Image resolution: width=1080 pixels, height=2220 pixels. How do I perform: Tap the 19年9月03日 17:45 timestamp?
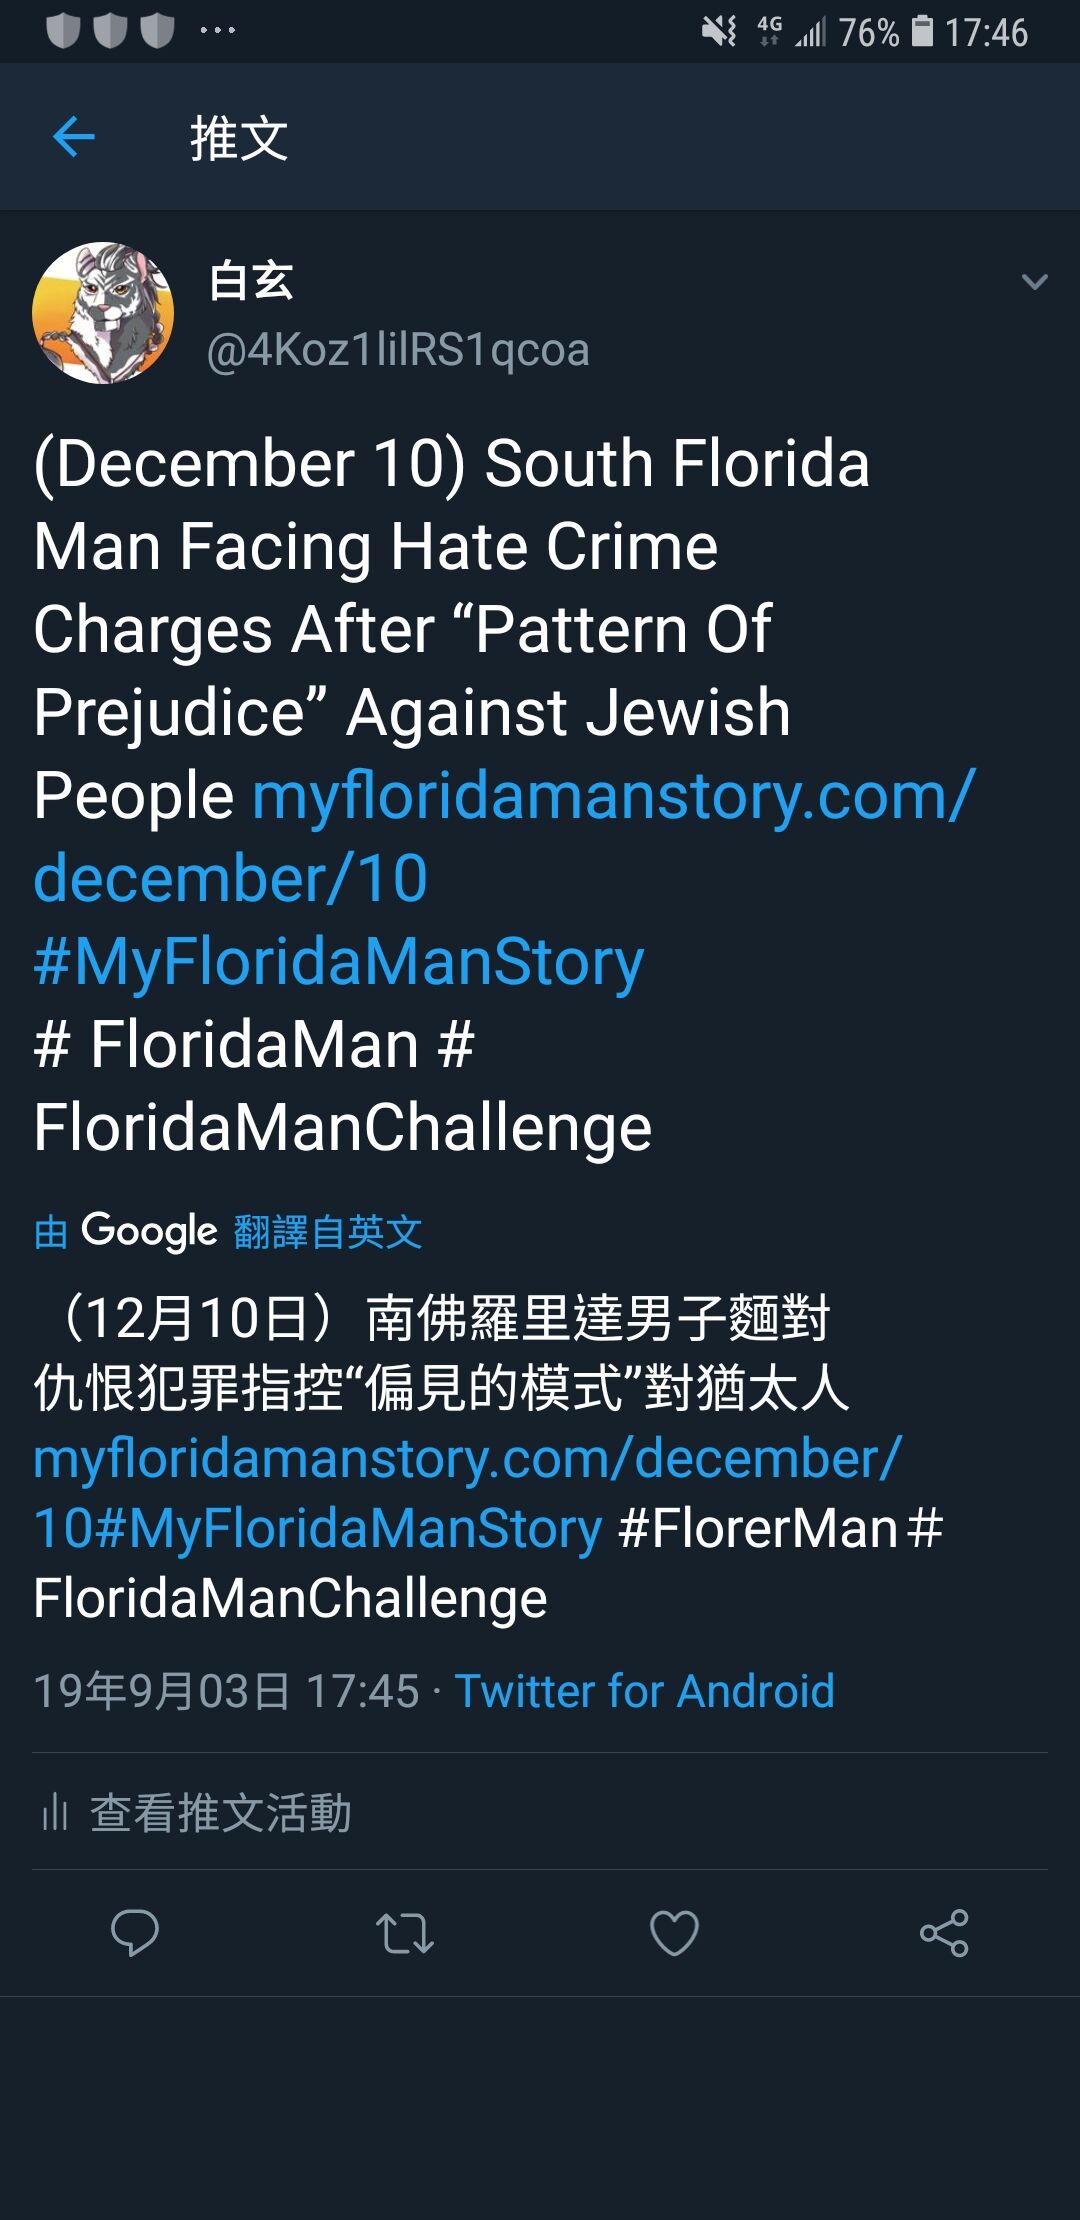[226, 1691]
